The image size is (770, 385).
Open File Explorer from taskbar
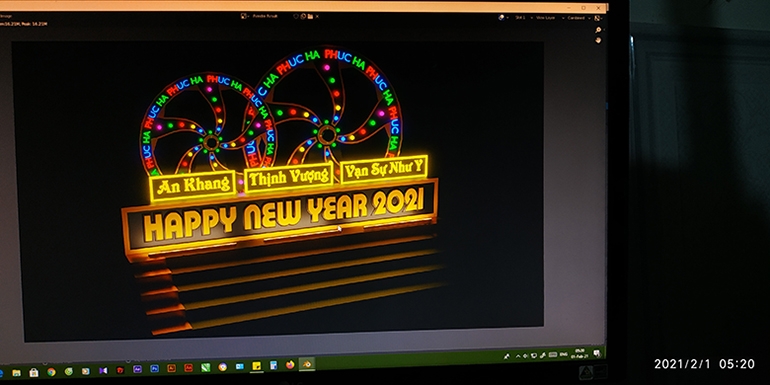(x=16, y=373)
